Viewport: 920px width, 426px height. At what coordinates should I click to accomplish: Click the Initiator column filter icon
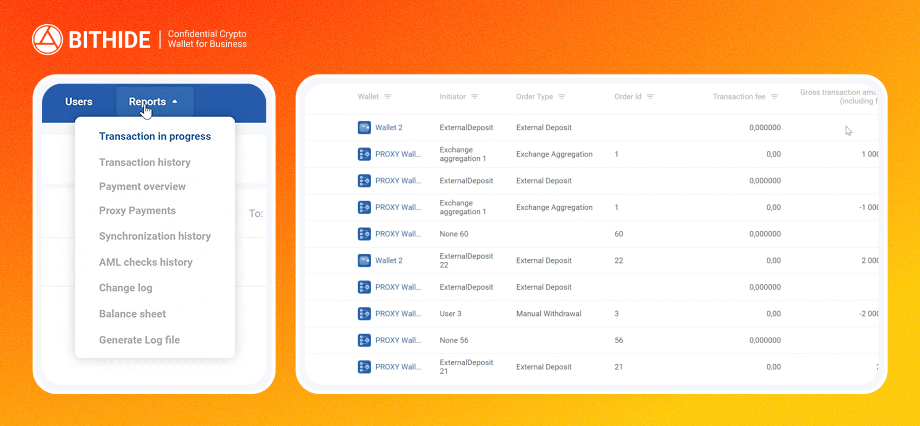coord(475,97)
